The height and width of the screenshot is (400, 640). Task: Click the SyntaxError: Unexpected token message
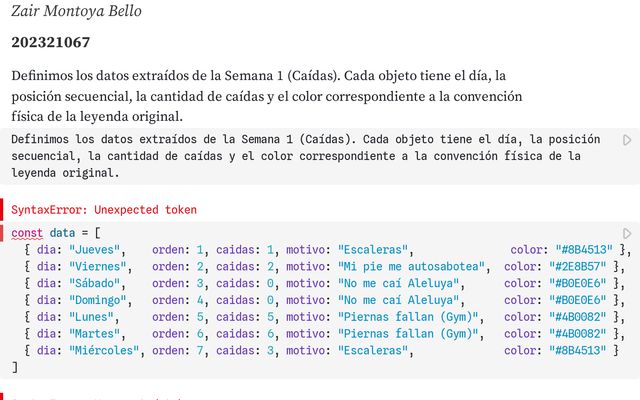click(104, 210)
